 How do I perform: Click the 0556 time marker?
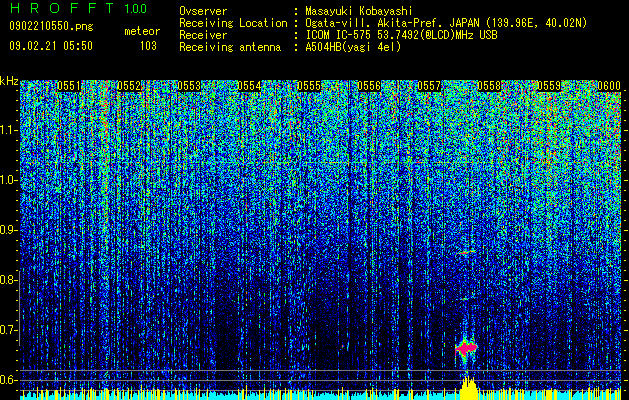point(369,86)
